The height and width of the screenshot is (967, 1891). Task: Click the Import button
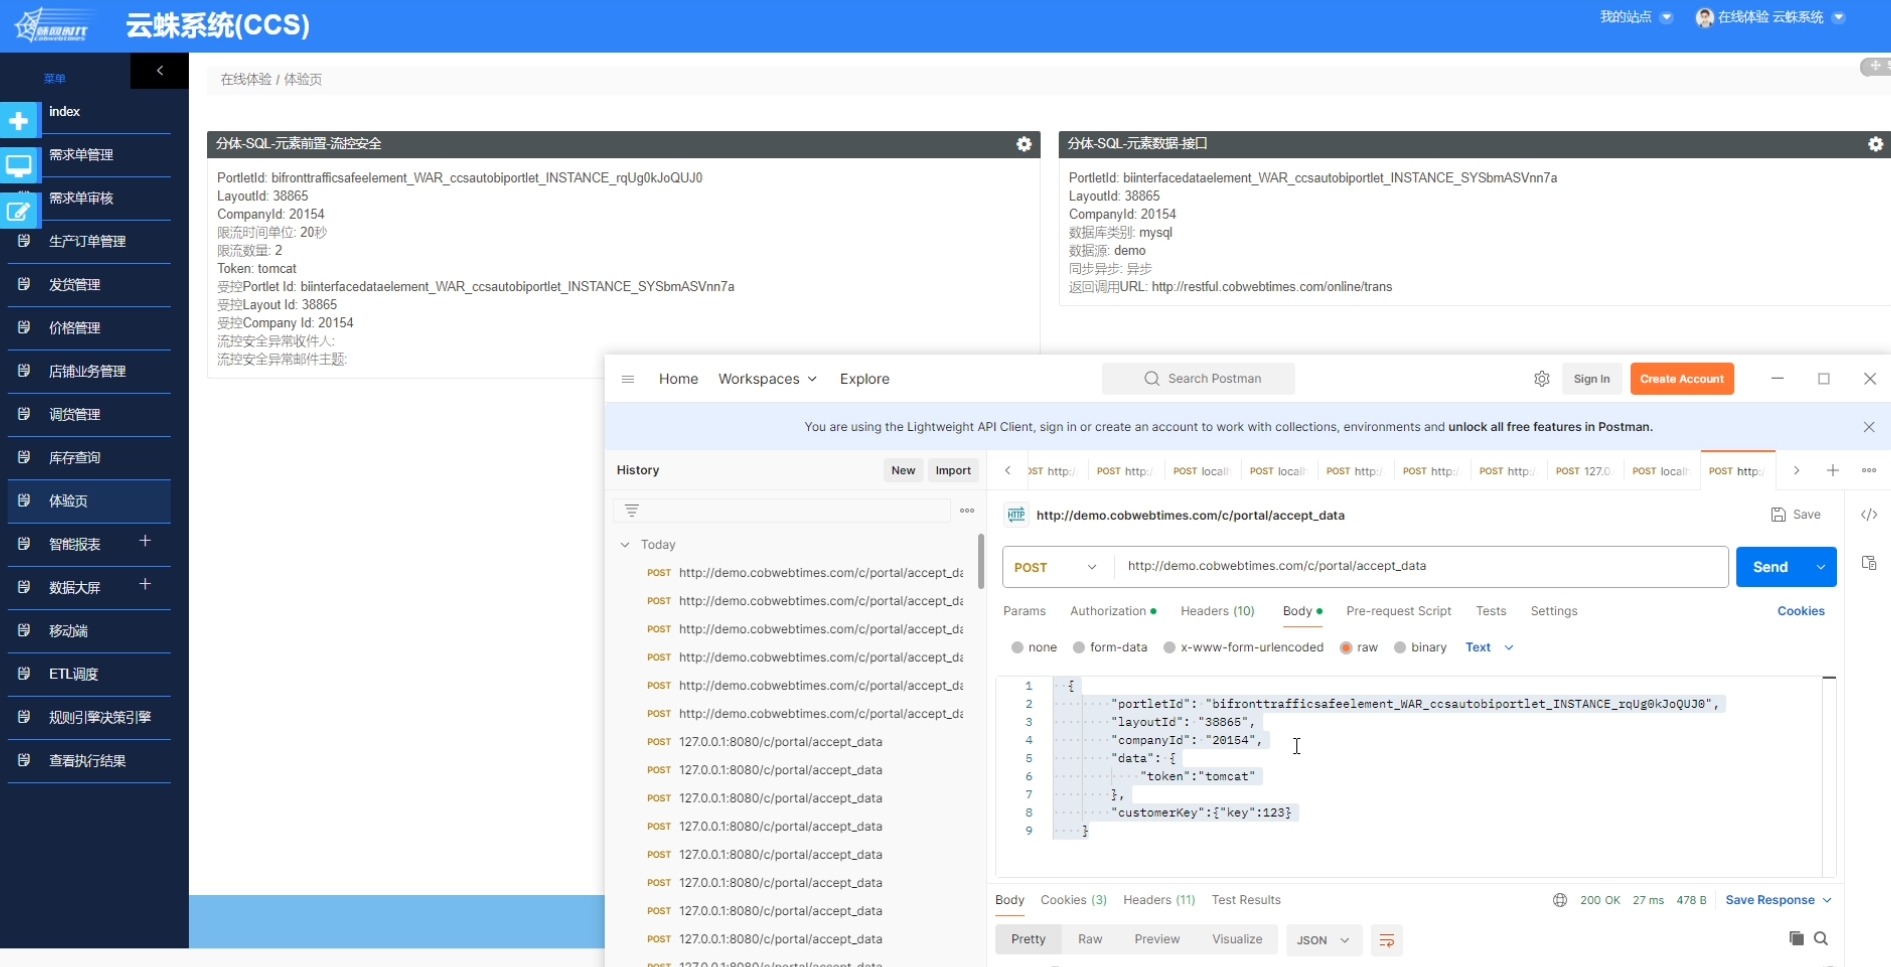click(x=953, y=471)
